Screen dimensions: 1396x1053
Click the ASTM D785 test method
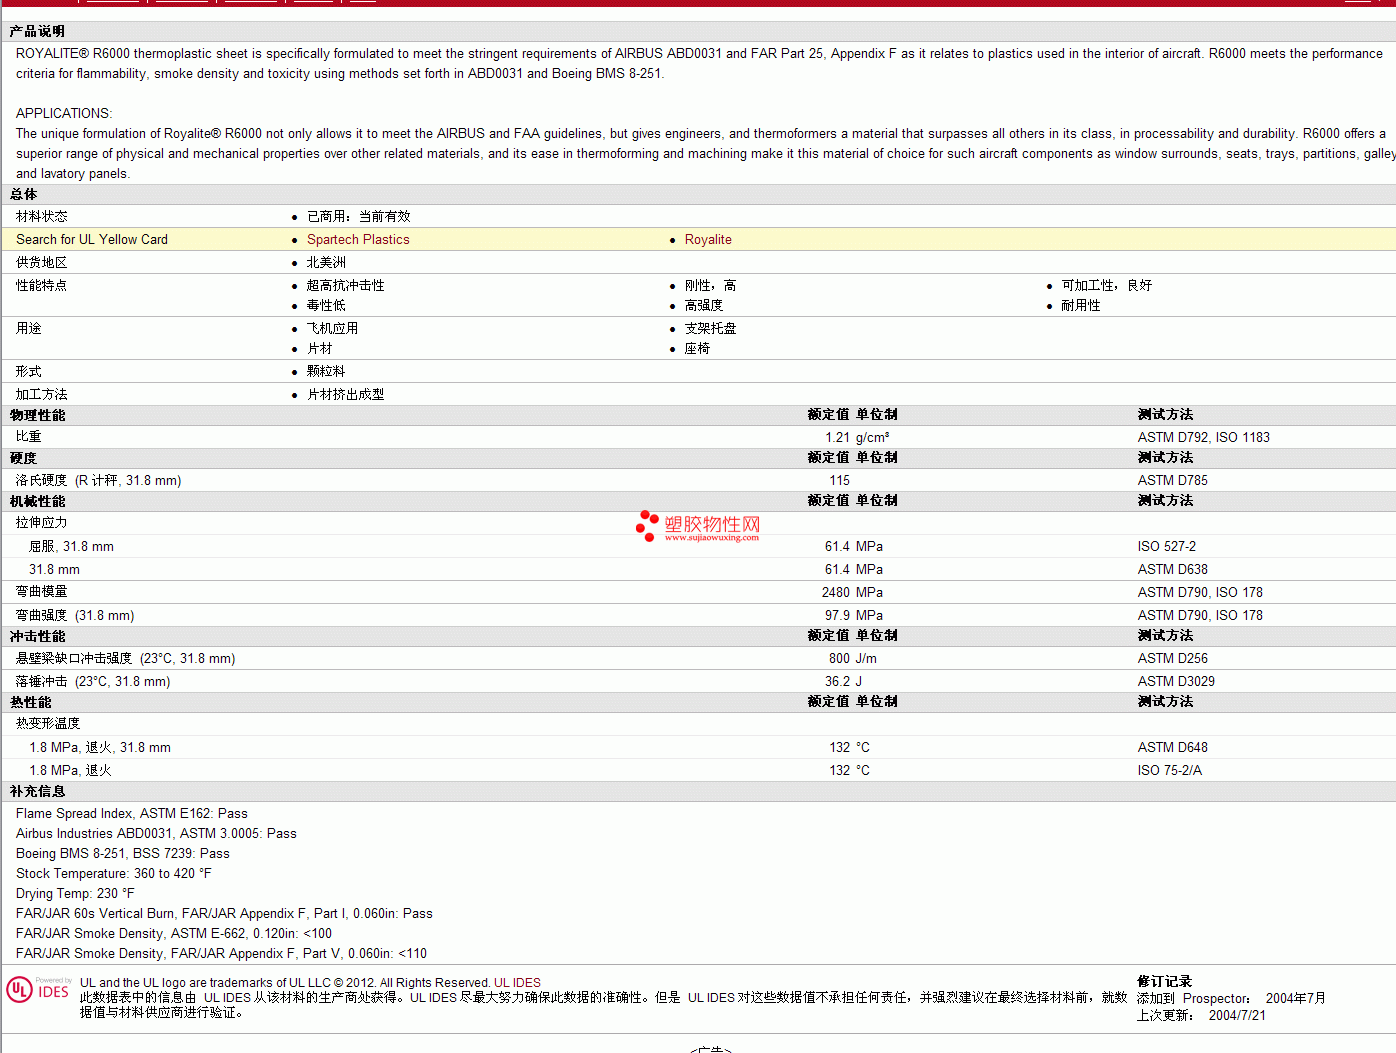pyautogui.click(x=1173, y=481)
